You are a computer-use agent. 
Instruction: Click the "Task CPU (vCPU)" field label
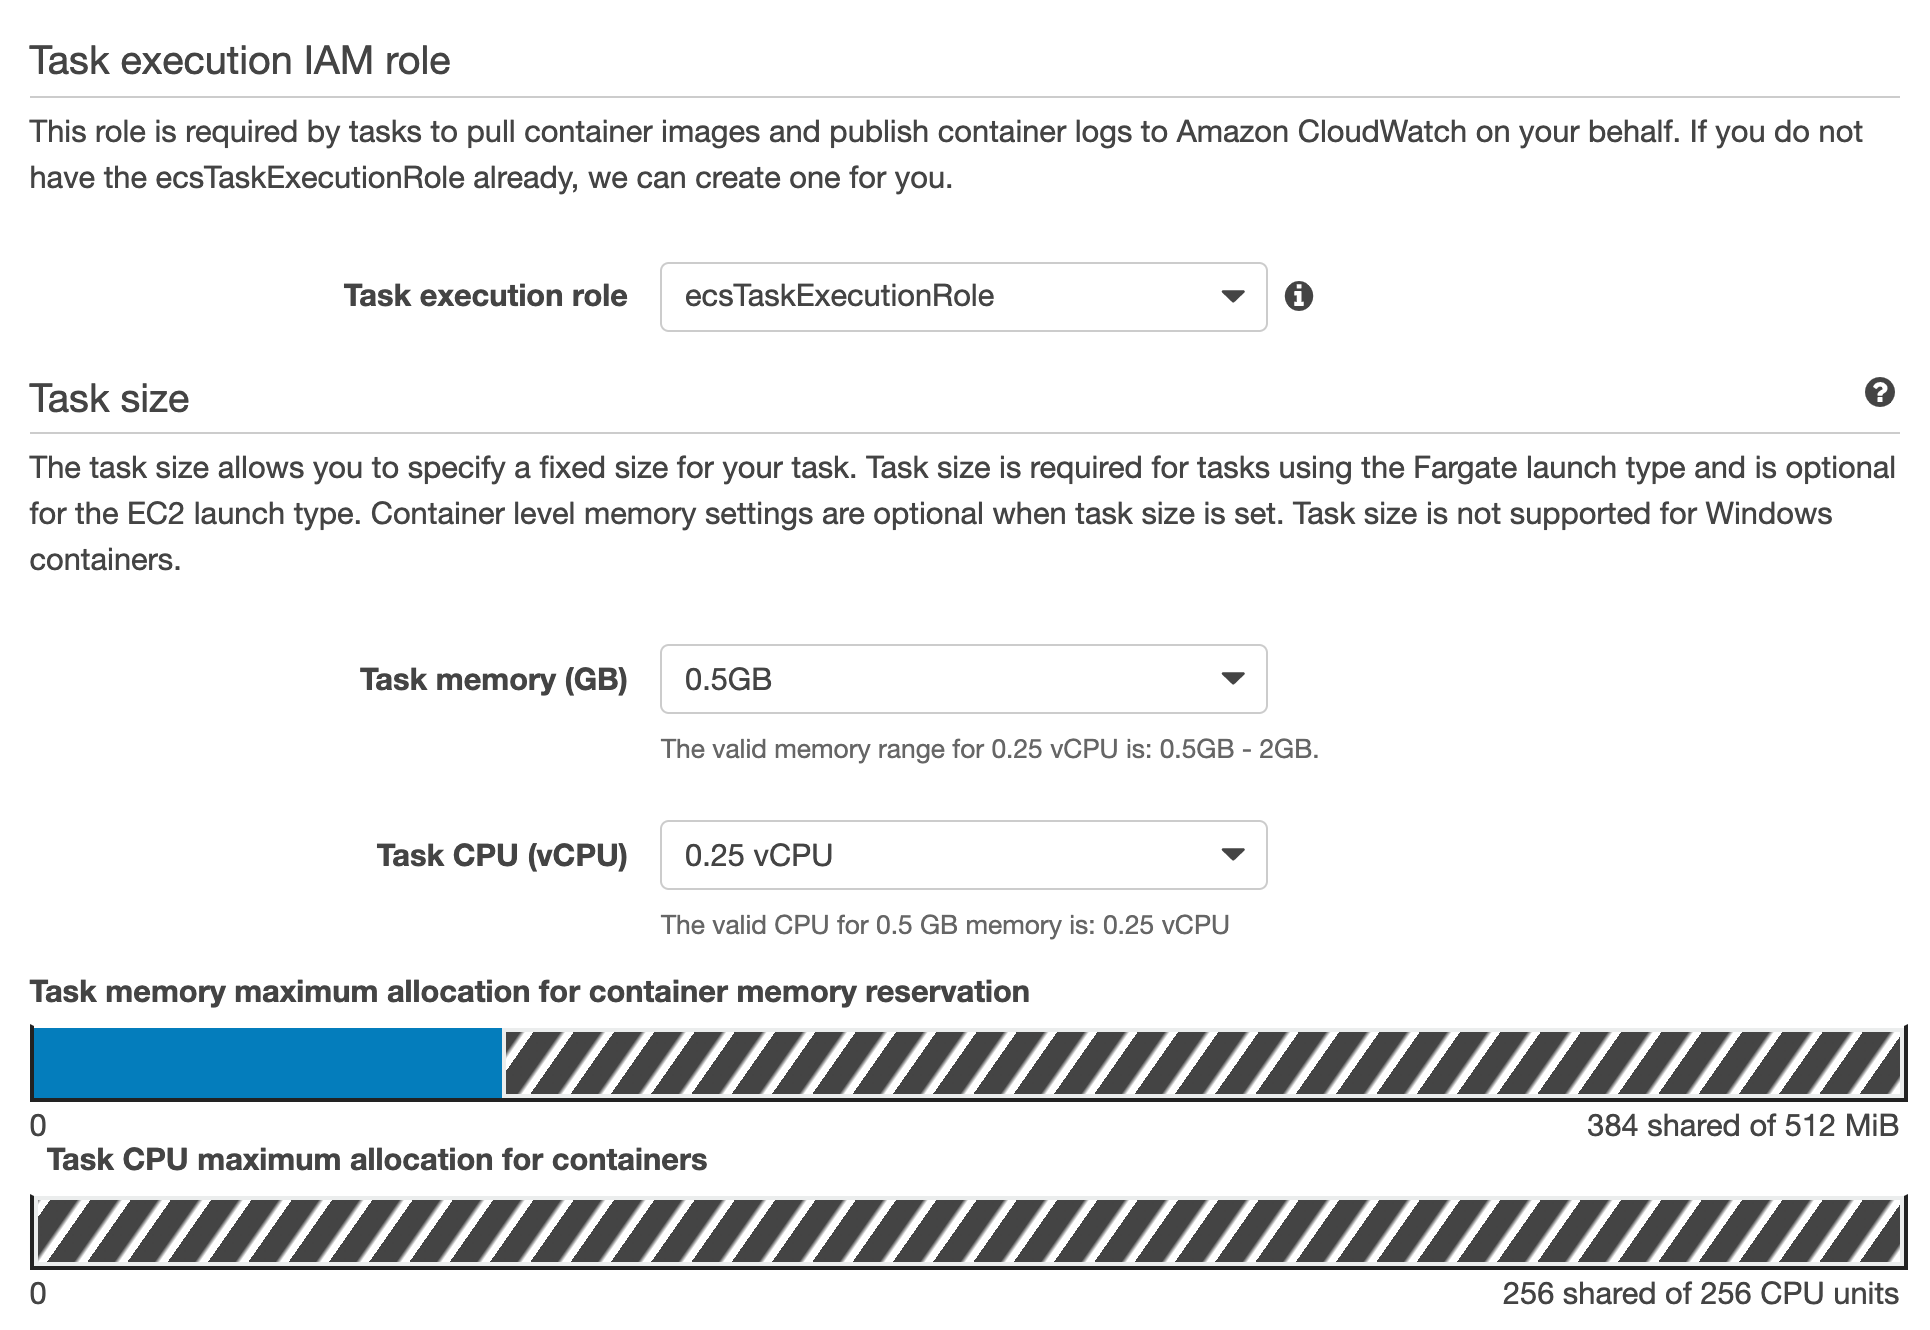[x=501, y=856]
